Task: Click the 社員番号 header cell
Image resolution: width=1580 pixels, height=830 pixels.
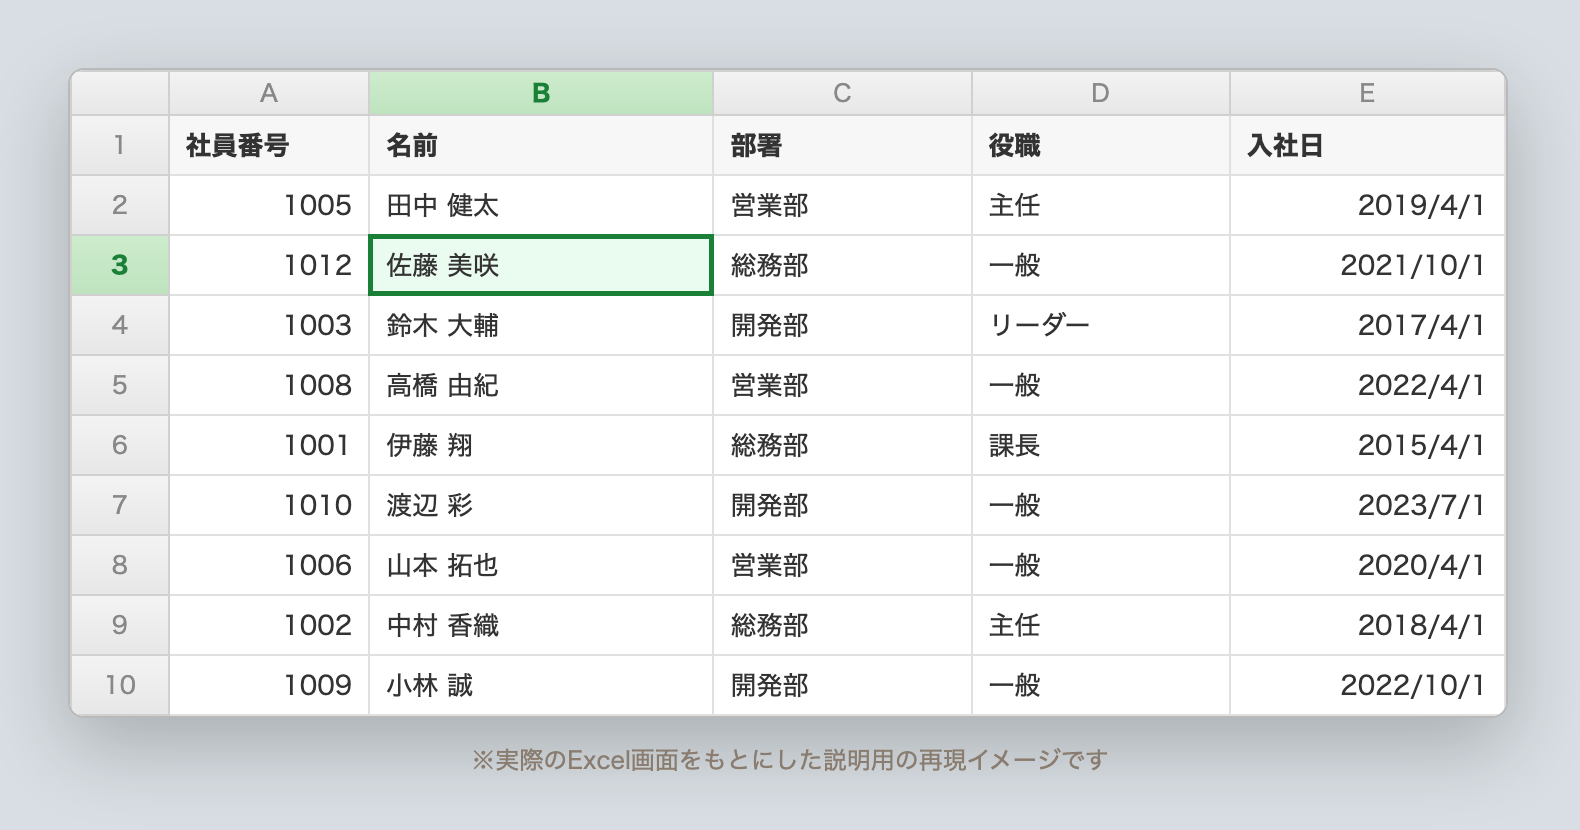Action: tap(269, 145)
